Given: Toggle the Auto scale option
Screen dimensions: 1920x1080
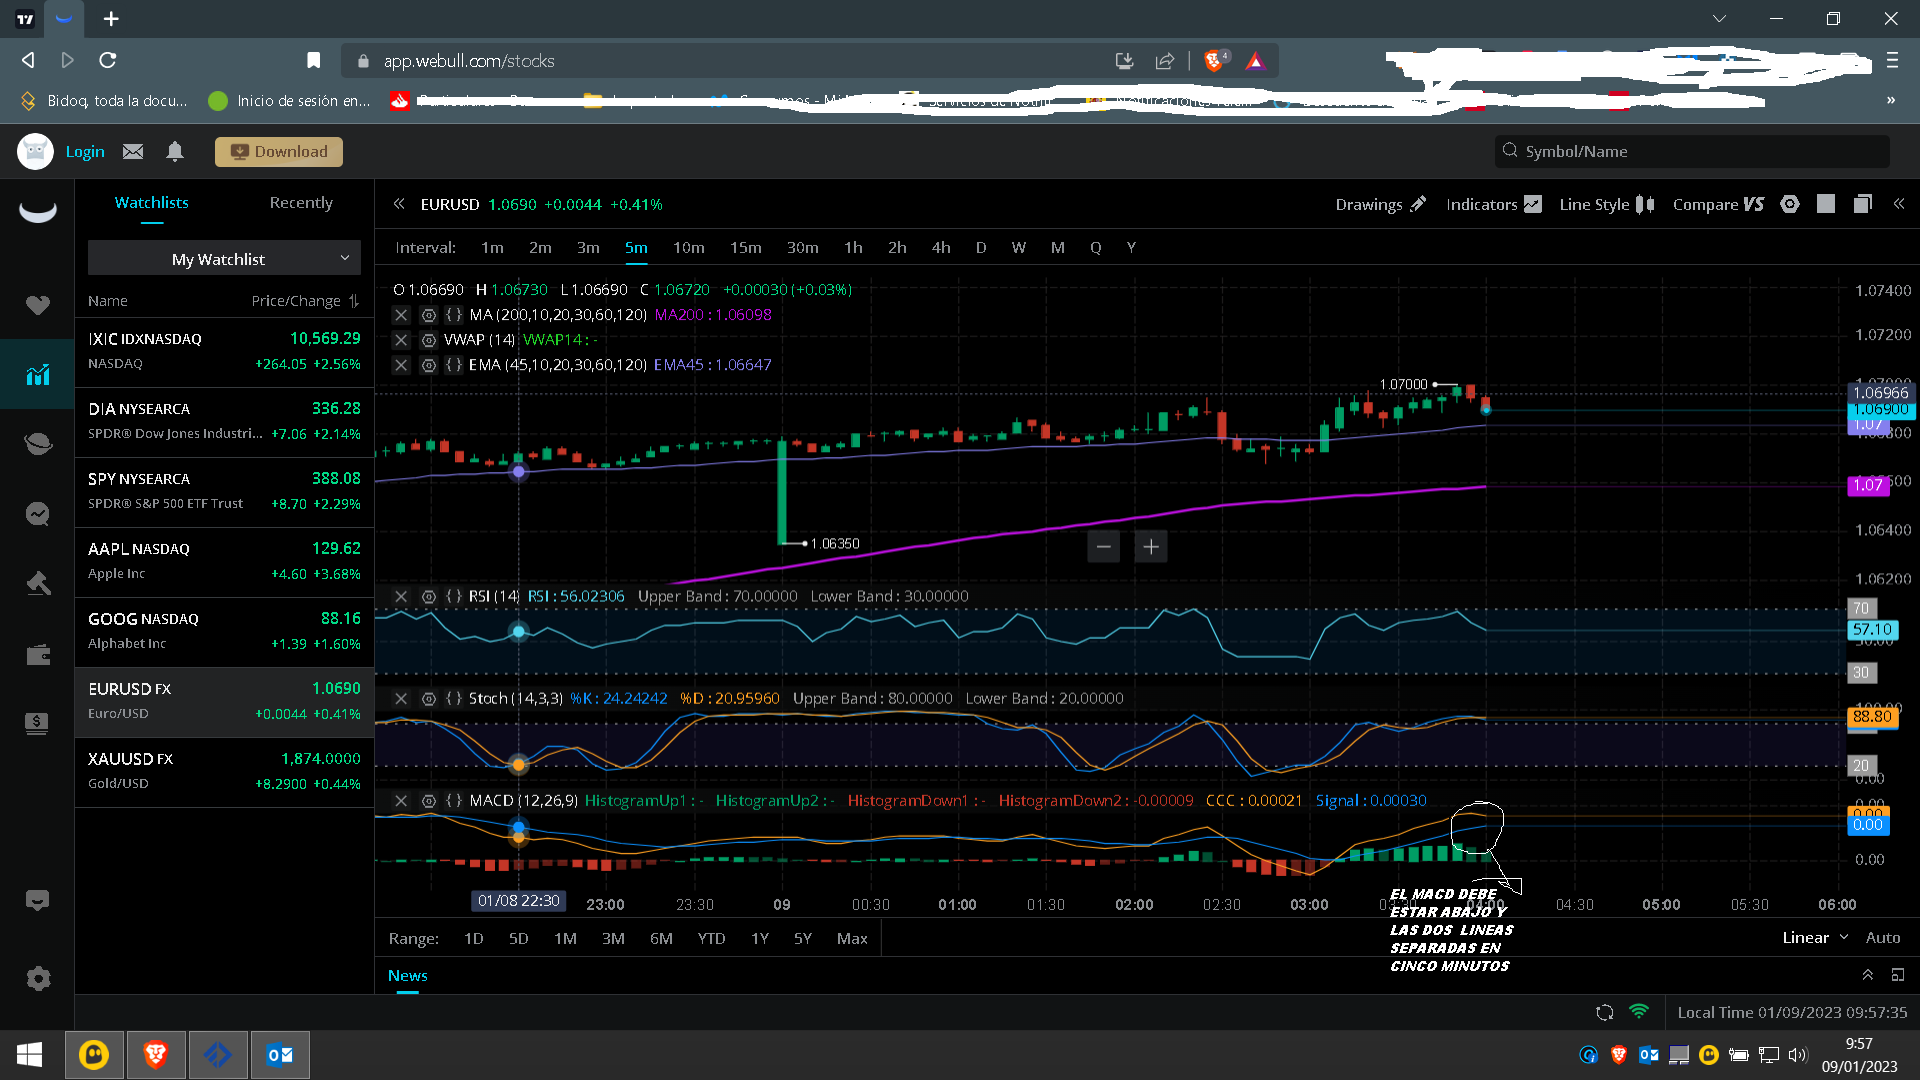Looking at the screenshot, I should coord(1882,938).
